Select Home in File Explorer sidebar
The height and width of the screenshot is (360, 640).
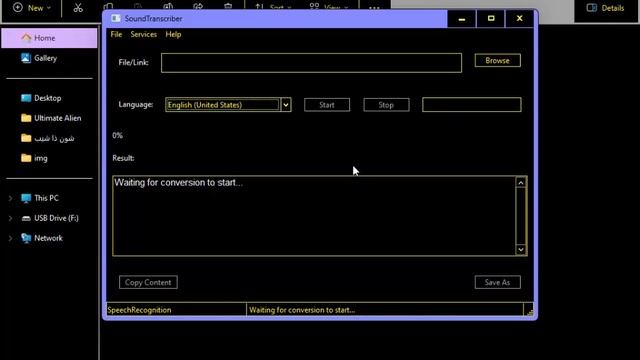(x=49, y=38)
